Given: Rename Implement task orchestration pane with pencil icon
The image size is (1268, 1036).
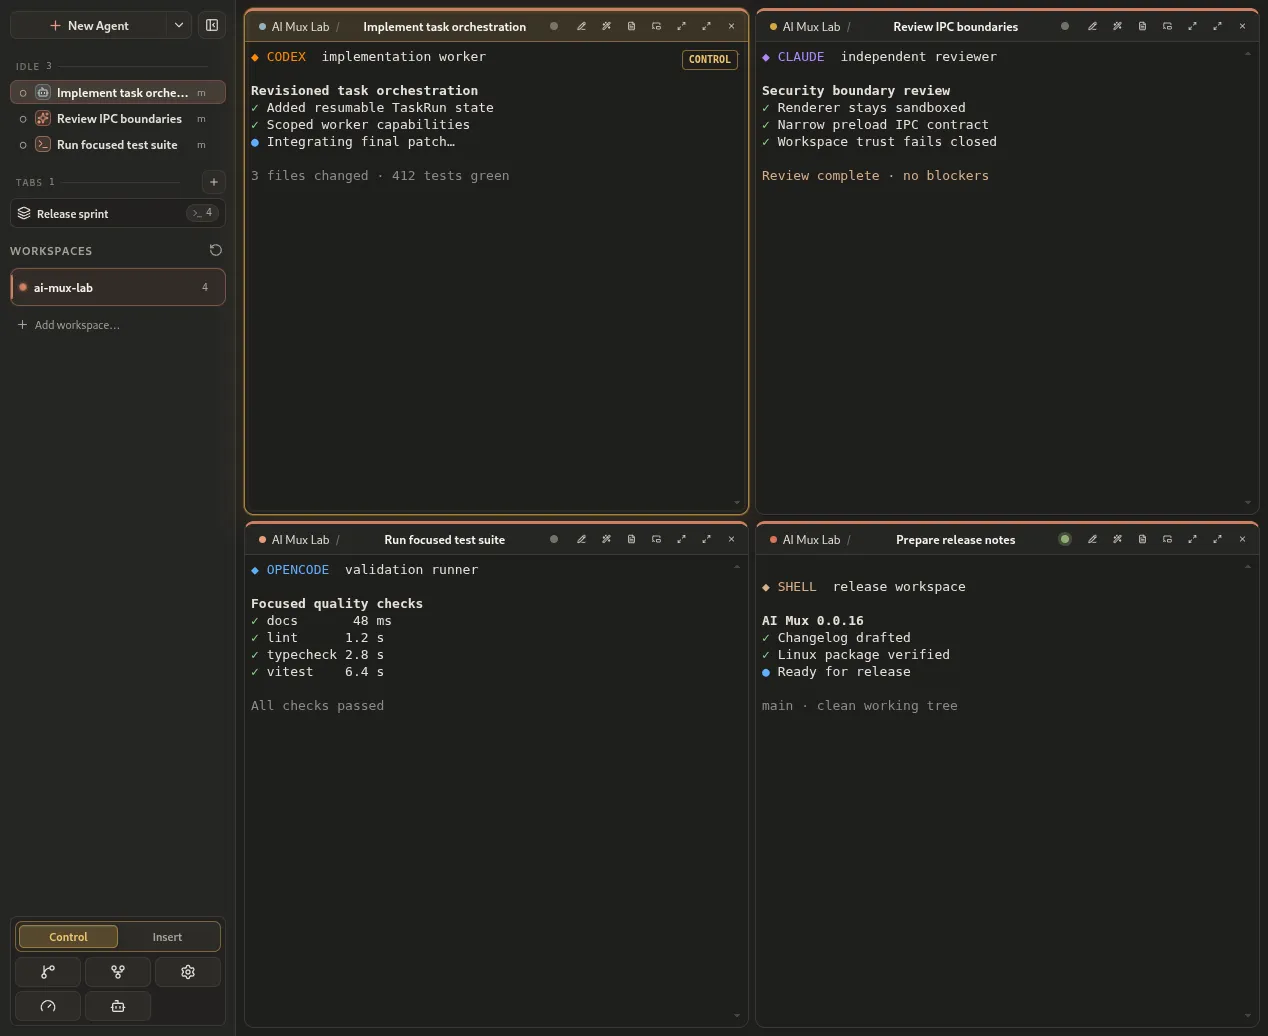Looking at the screenshot, I should [581, 27].
